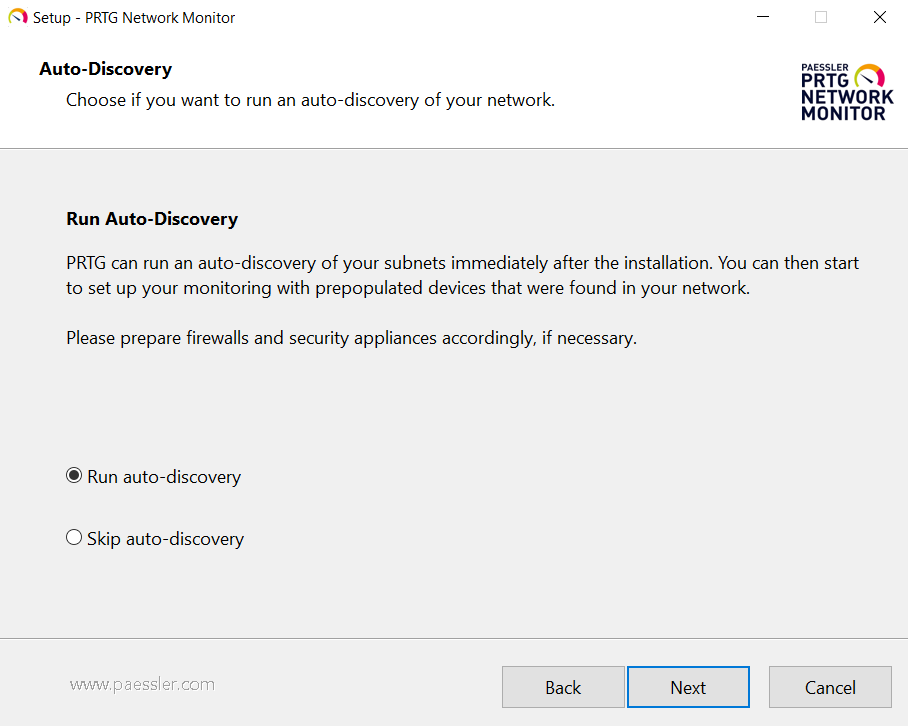908x726 pixels.
Task: Click the "Choose if you want to run" subtitle
Action: pyautogui.click(x=310, y=100)
